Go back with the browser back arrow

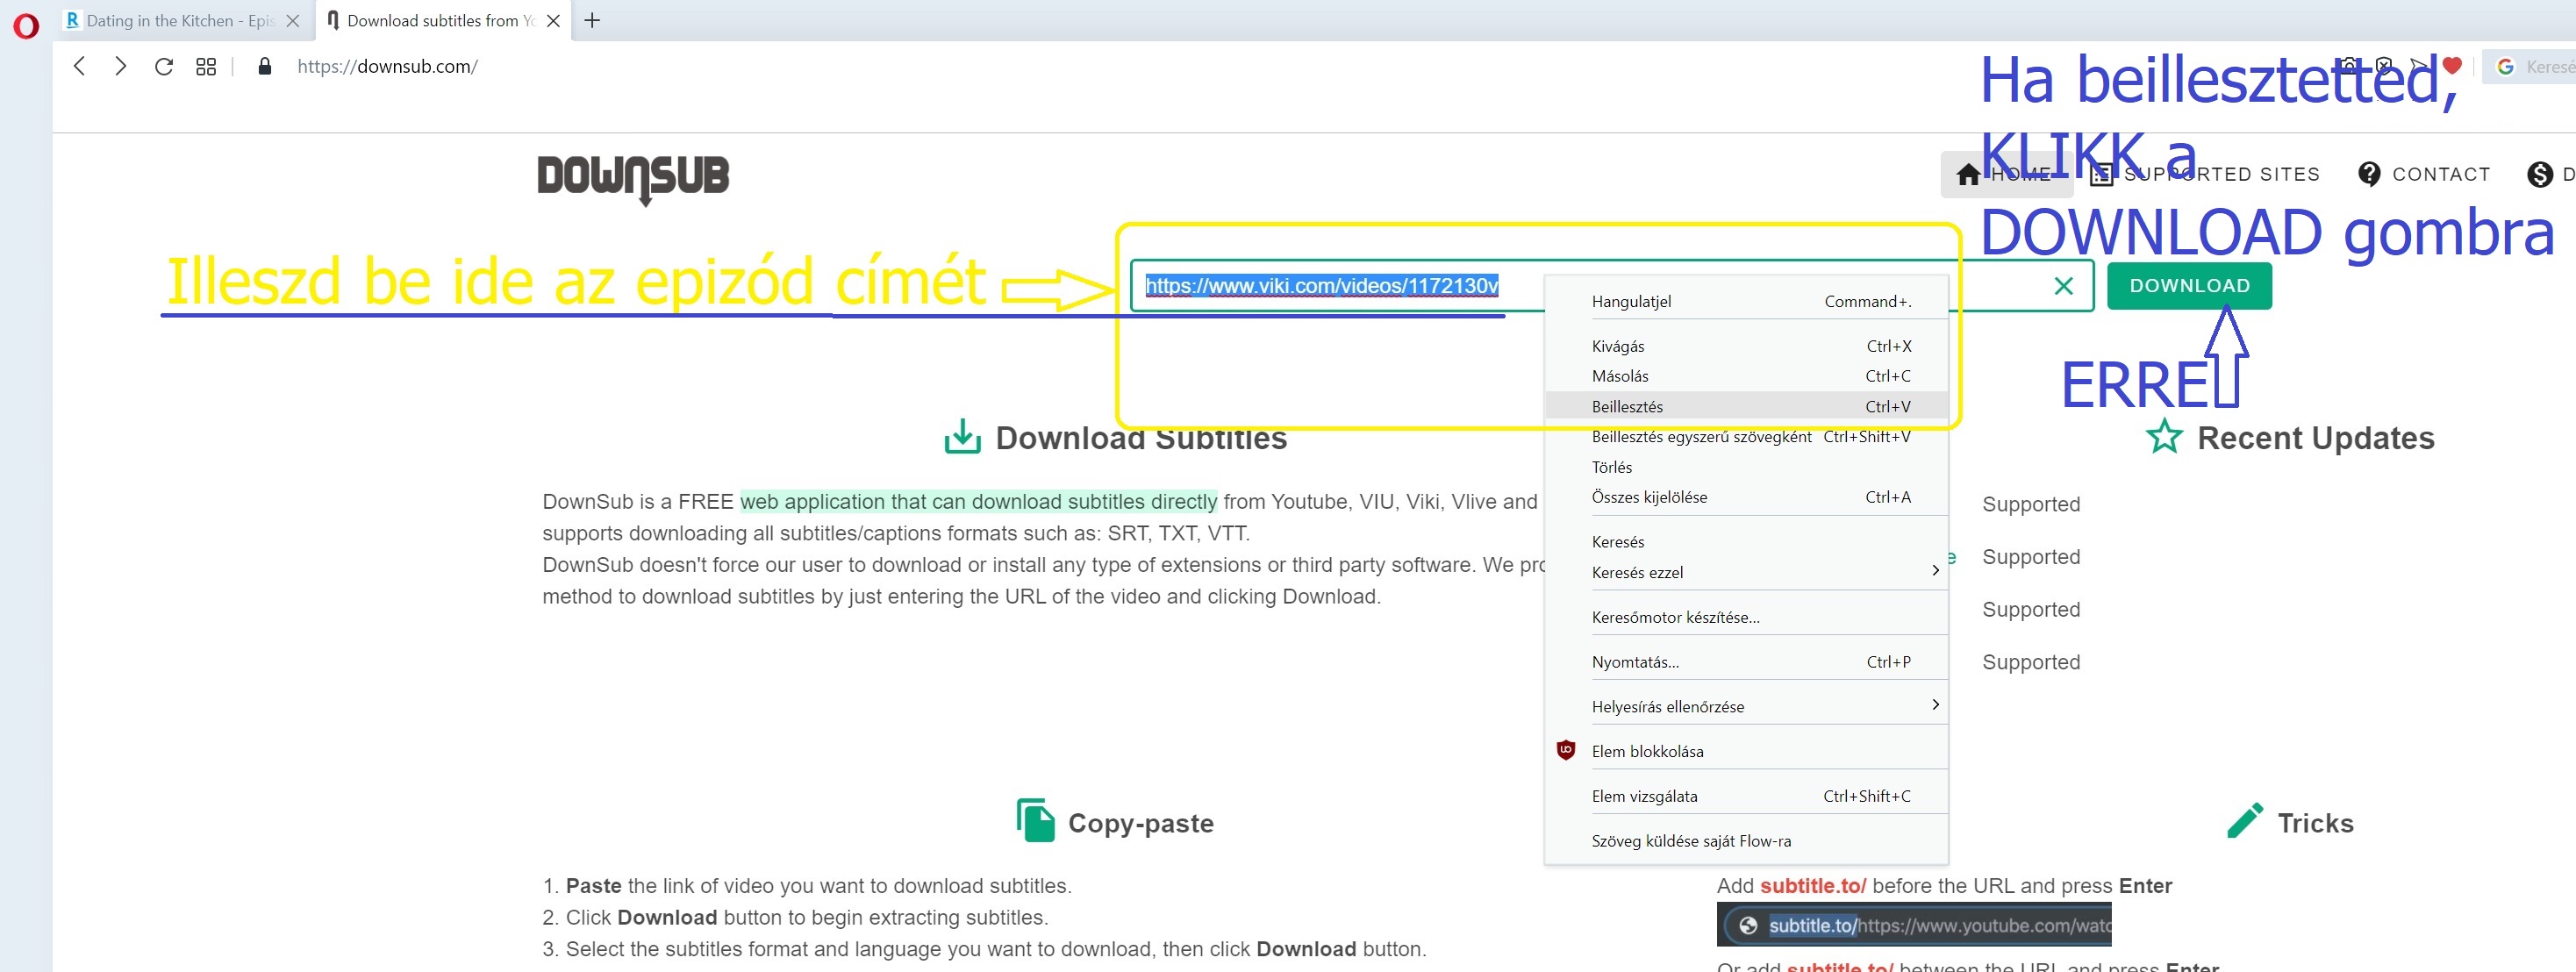coord(80,67)
